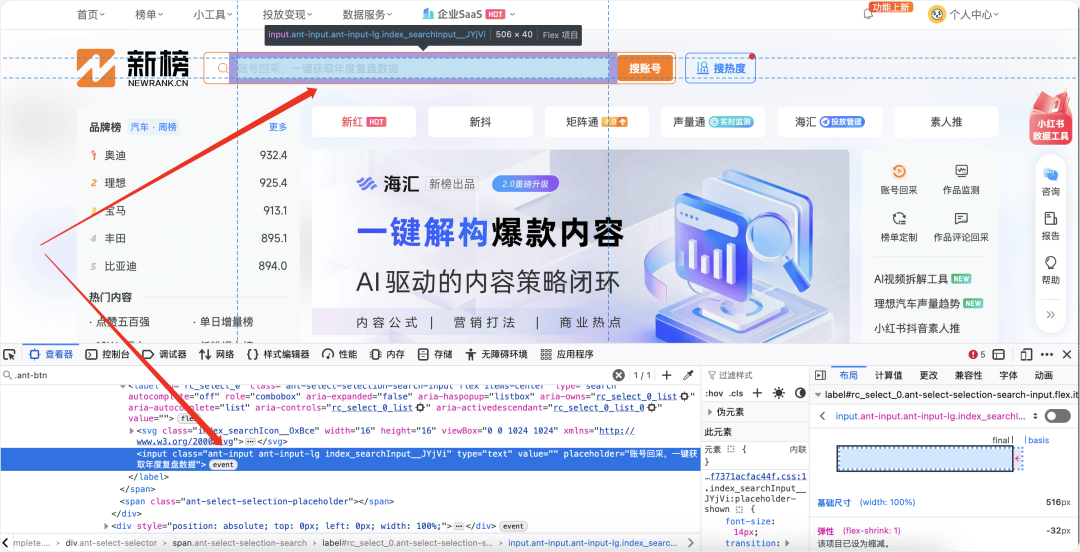Click the 账号回采 search input field
1080x552 pixels.
click(x=423, y=68)
